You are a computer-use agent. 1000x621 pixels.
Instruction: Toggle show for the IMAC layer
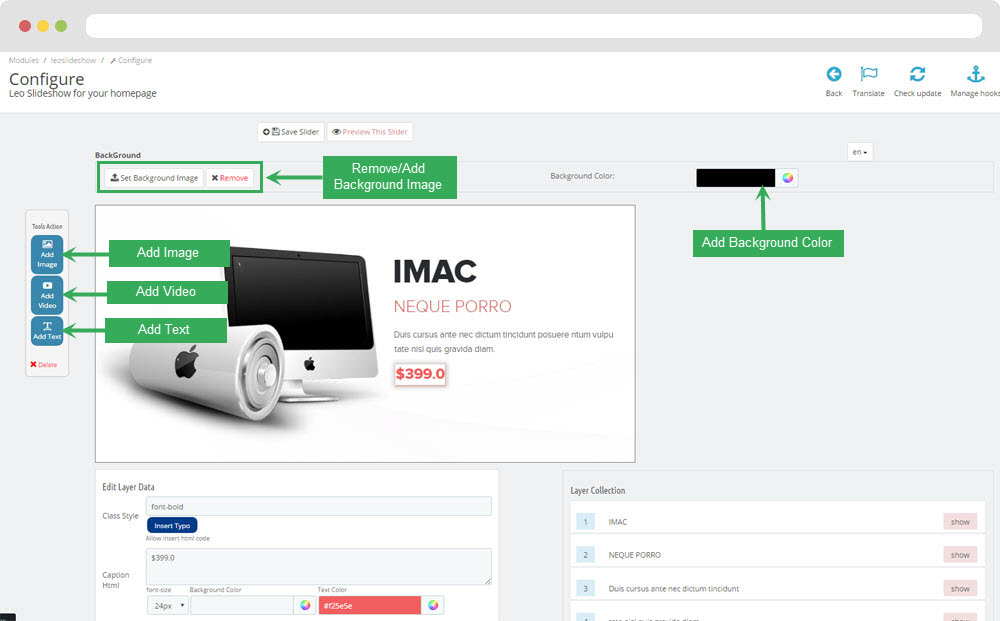point(960,522)
